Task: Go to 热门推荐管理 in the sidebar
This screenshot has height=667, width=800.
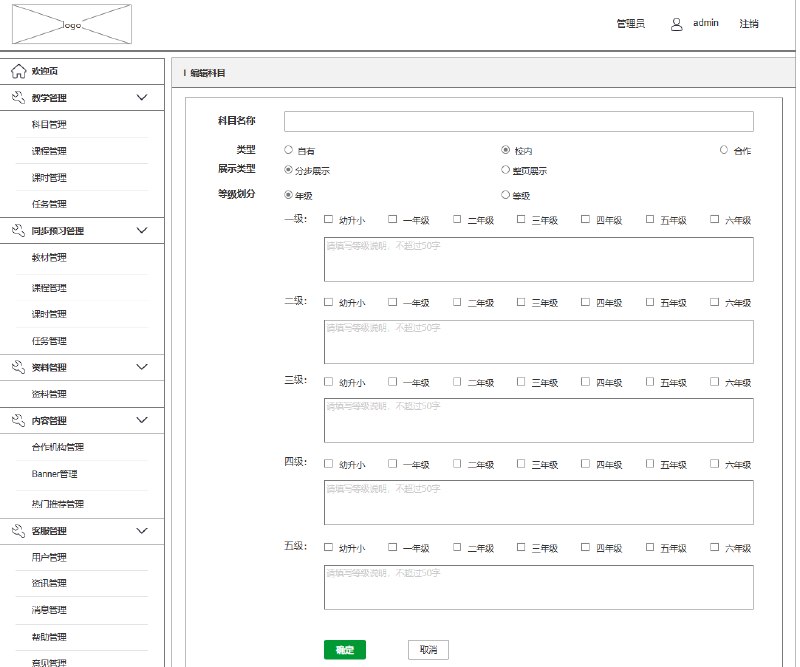Action: [58, 504]
